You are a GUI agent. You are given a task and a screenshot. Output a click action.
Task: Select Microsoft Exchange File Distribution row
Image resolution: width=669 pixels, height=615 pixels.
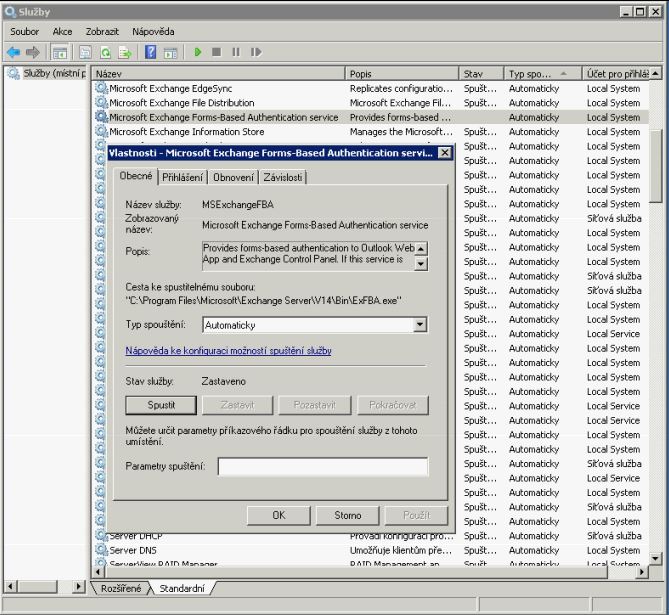tap(371, 103)
